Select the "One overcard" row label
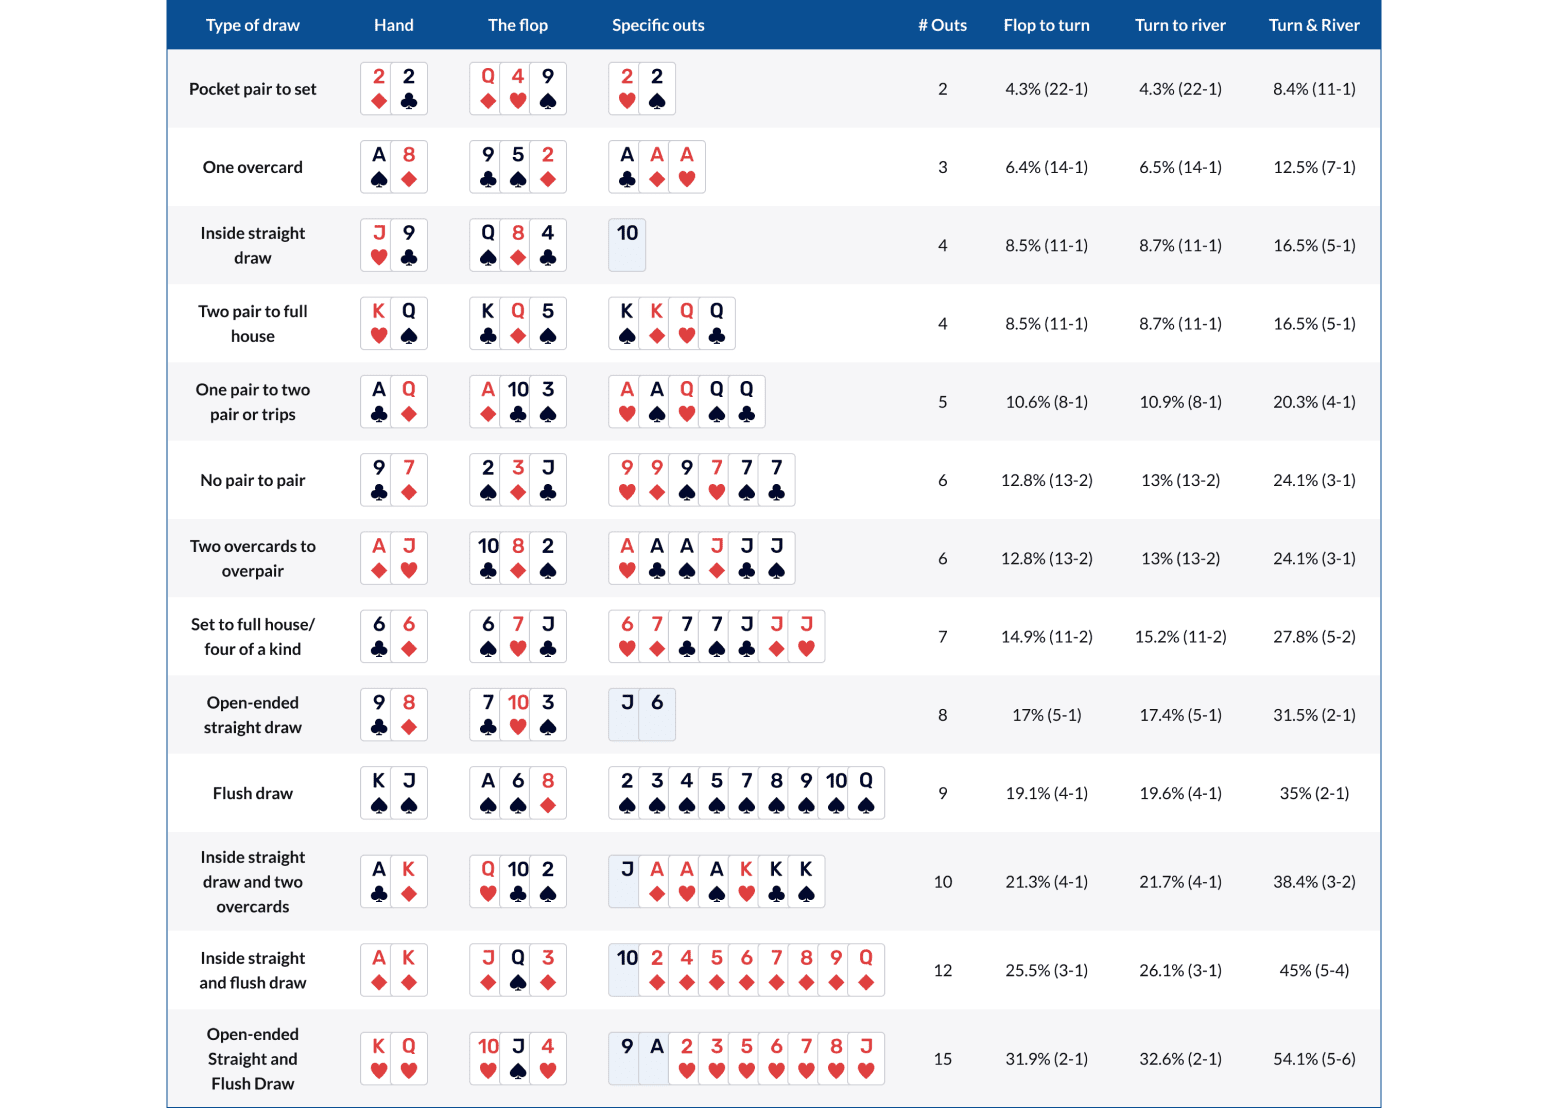1548x1108 pixels. click(252, 167)
